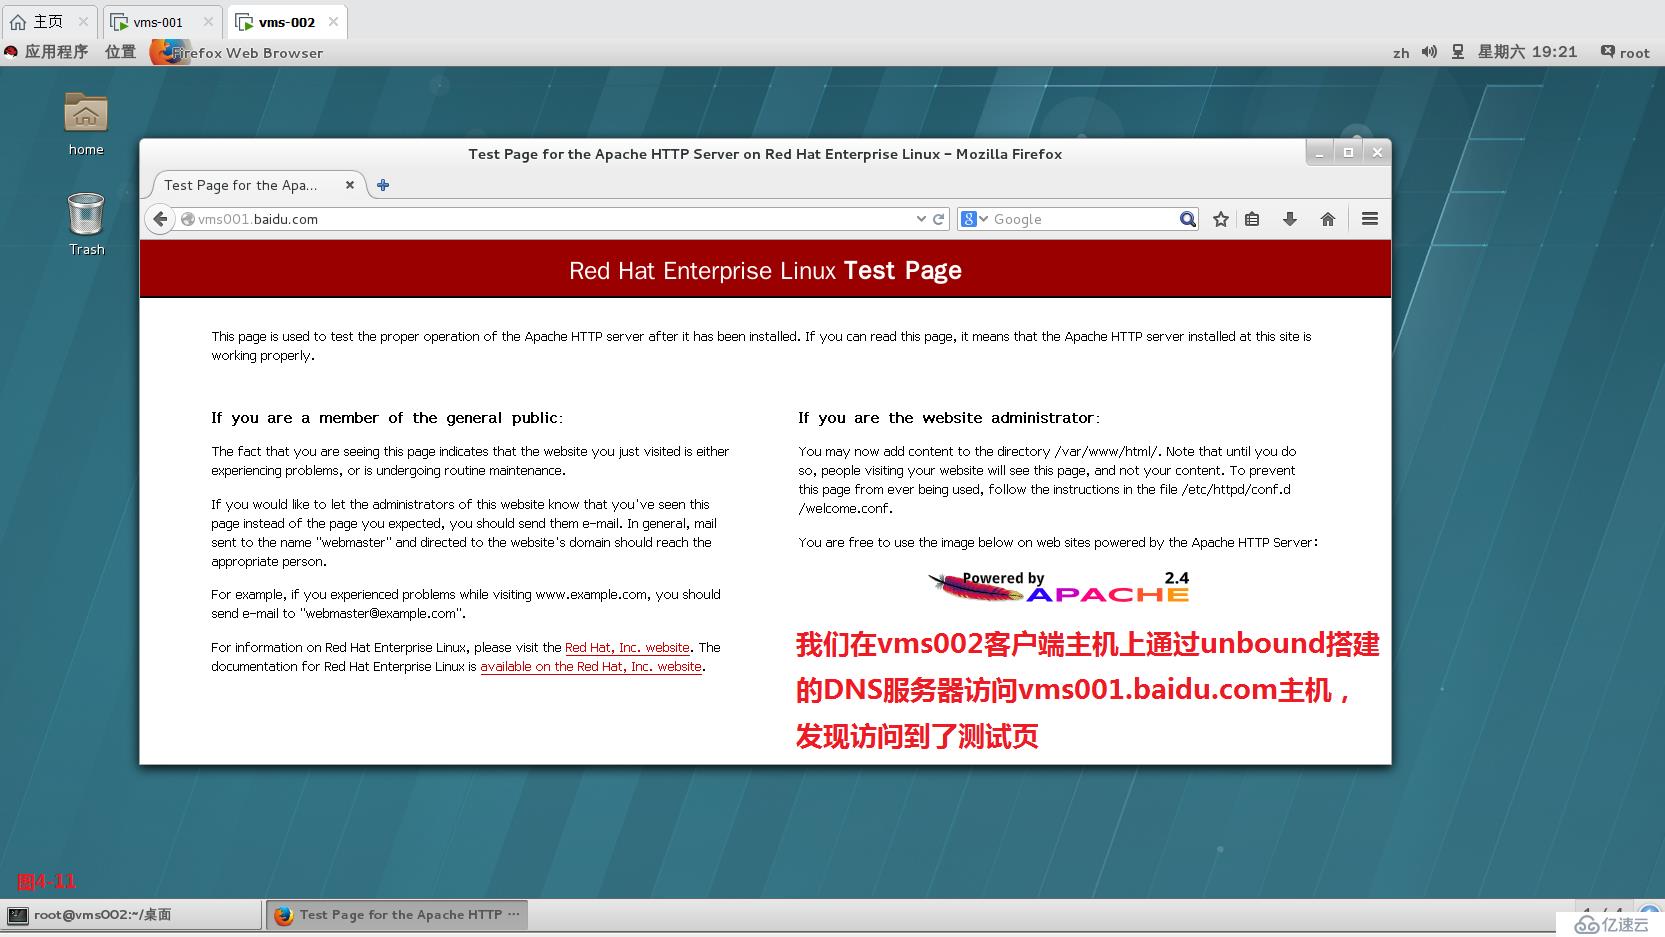Open the home folder desktop icon
The width and height of the screenshot is (1665, 937).
(86, 124)
